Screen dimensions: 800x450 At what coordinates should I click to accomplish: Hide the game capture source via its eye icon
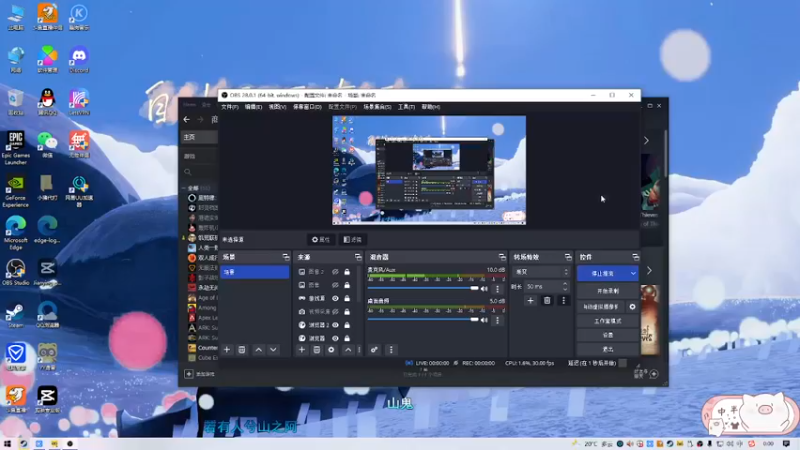pos(335,298)
